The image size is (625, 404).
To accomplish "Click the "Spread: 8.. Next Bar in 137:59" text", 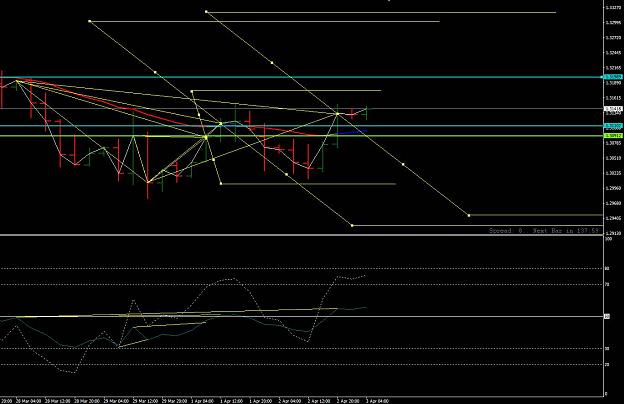I will [544, 231].
